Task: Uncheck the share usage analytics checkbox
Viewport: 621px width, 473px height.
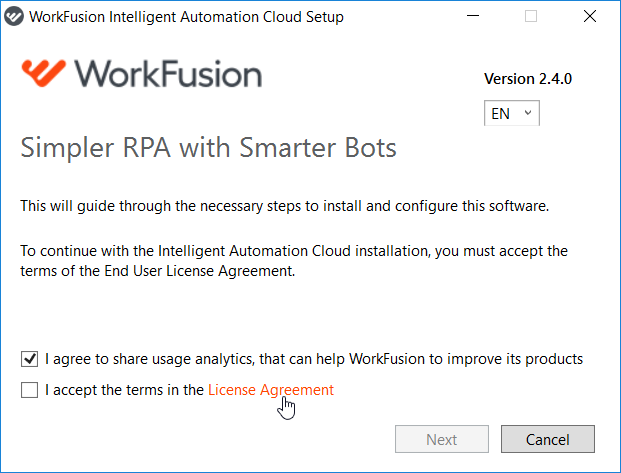Action: [x=29, y=359]
